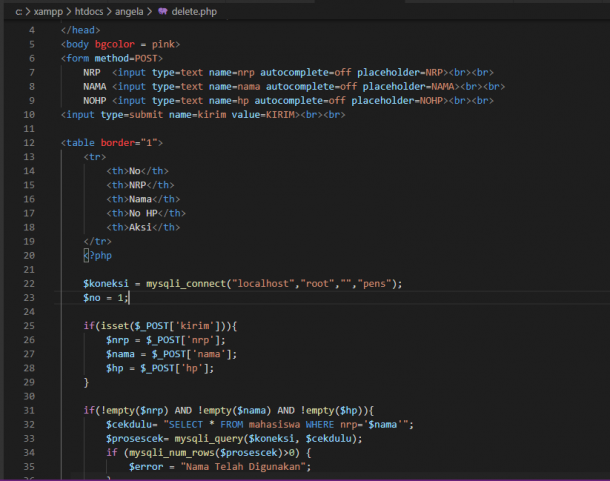Image resolution: width=610 pixels, height=481 pixels.
Task: Click '<th>Aksi</th>' header cell code
Action: tap(143, 227)
